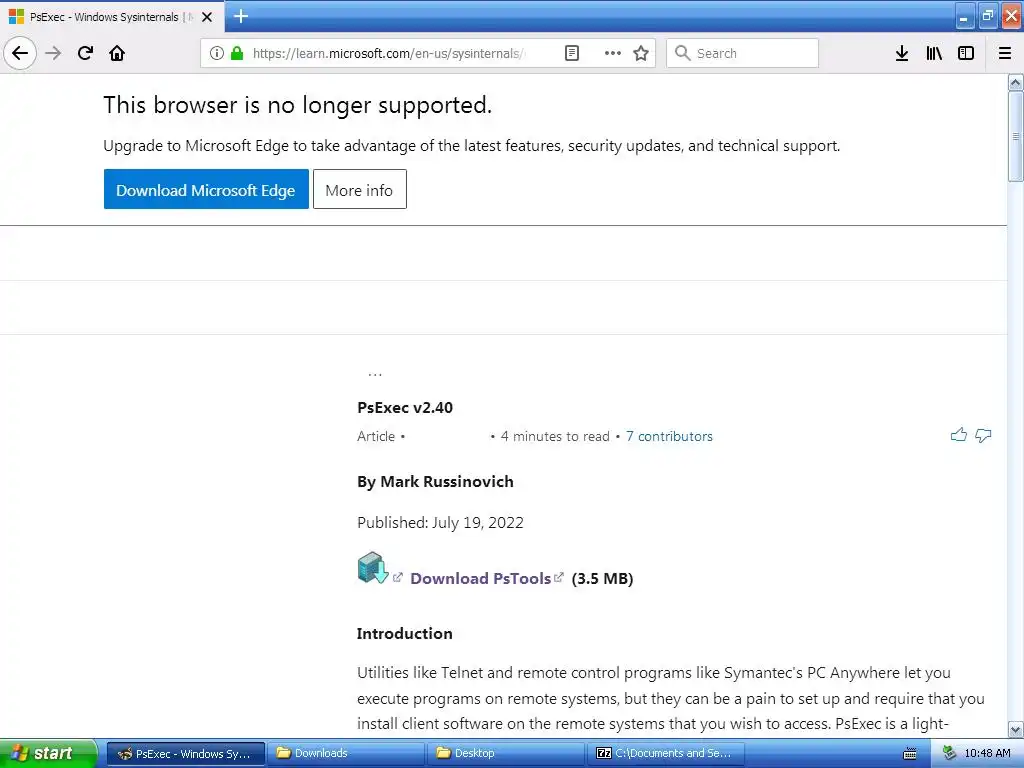Give thumbs up feedback on article
This screenshot has height=768, width=1024.
(x=959, y=435)
